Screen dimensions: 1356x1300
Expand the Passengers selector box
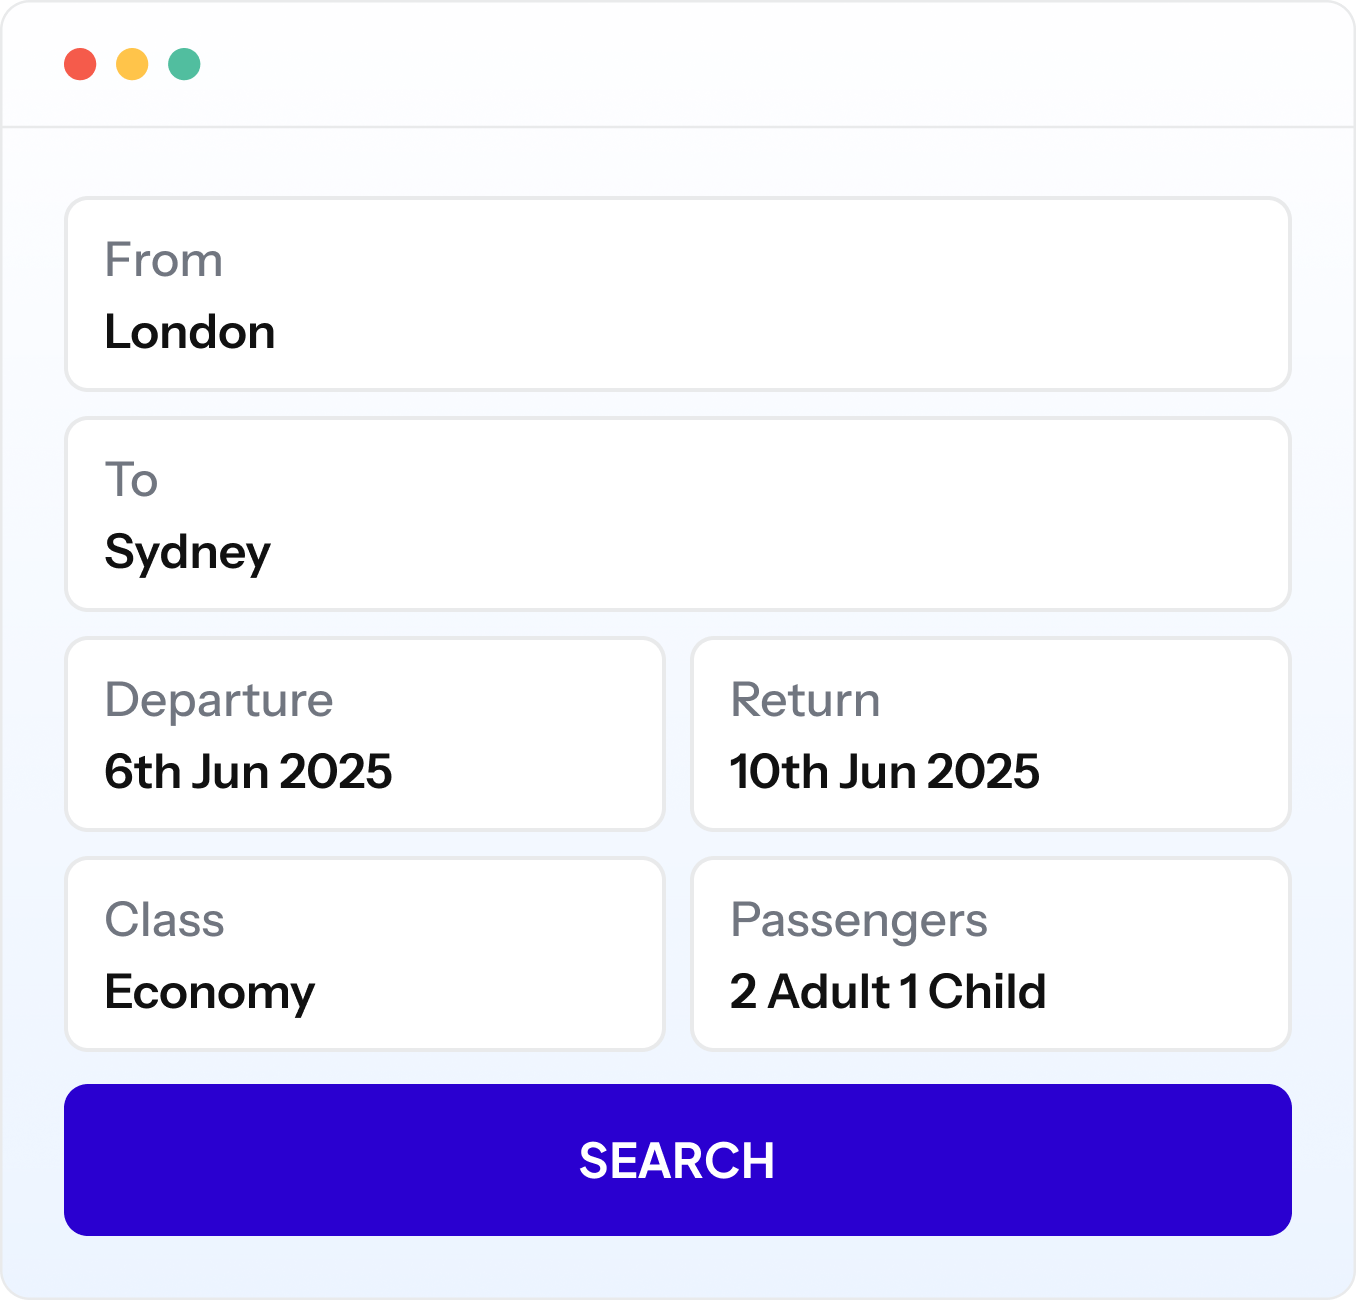(x=991, y=954)
